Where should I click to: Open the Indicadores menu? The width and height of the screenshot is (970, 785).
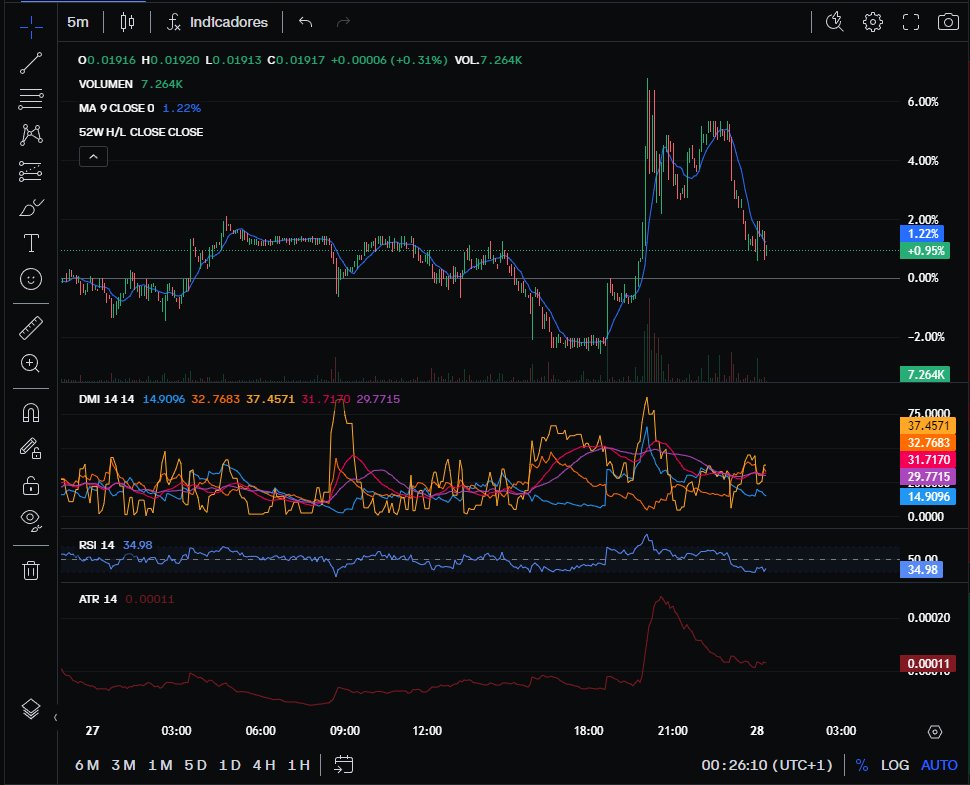pos(217,22)
